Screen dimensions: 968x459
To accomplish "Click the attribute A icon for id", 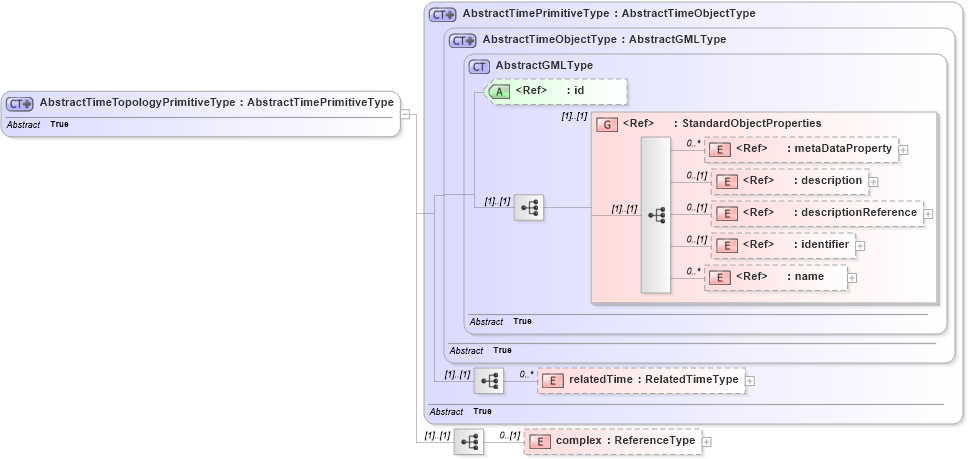I will [x=499, y=92].
